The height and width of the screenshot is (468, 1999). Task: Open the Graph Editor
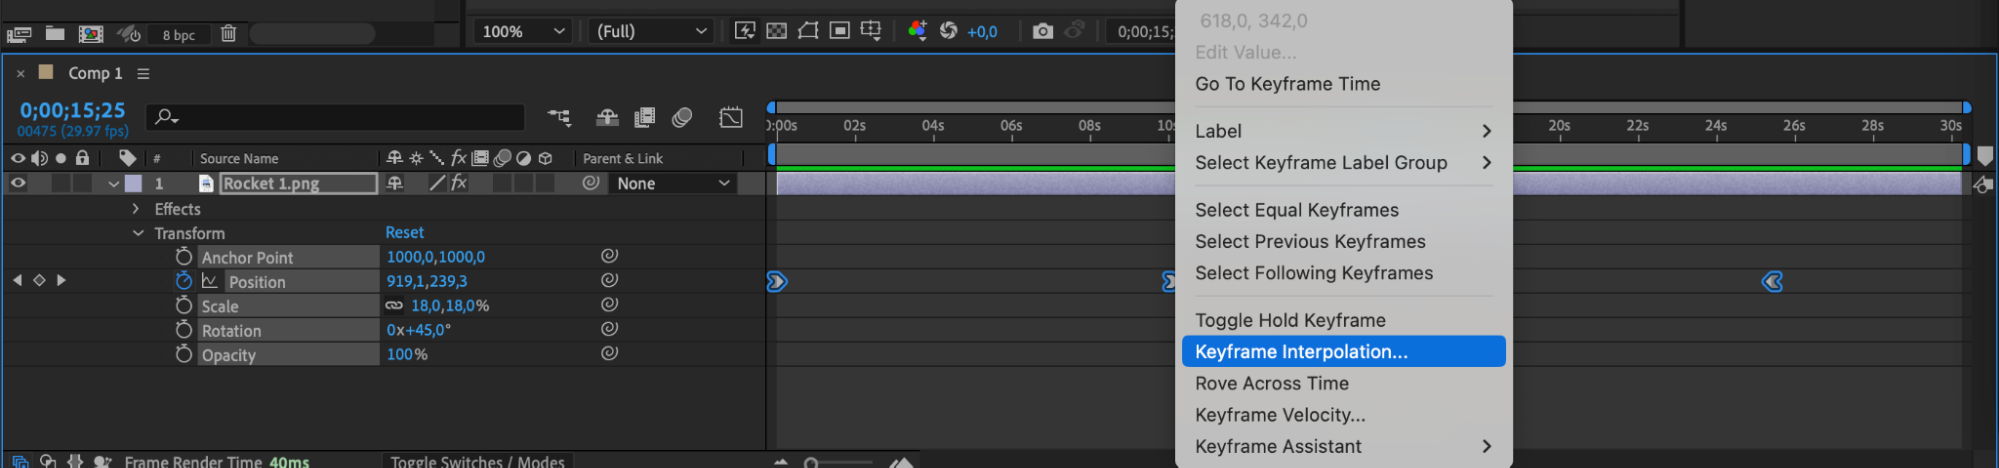(x=731, y=118)
